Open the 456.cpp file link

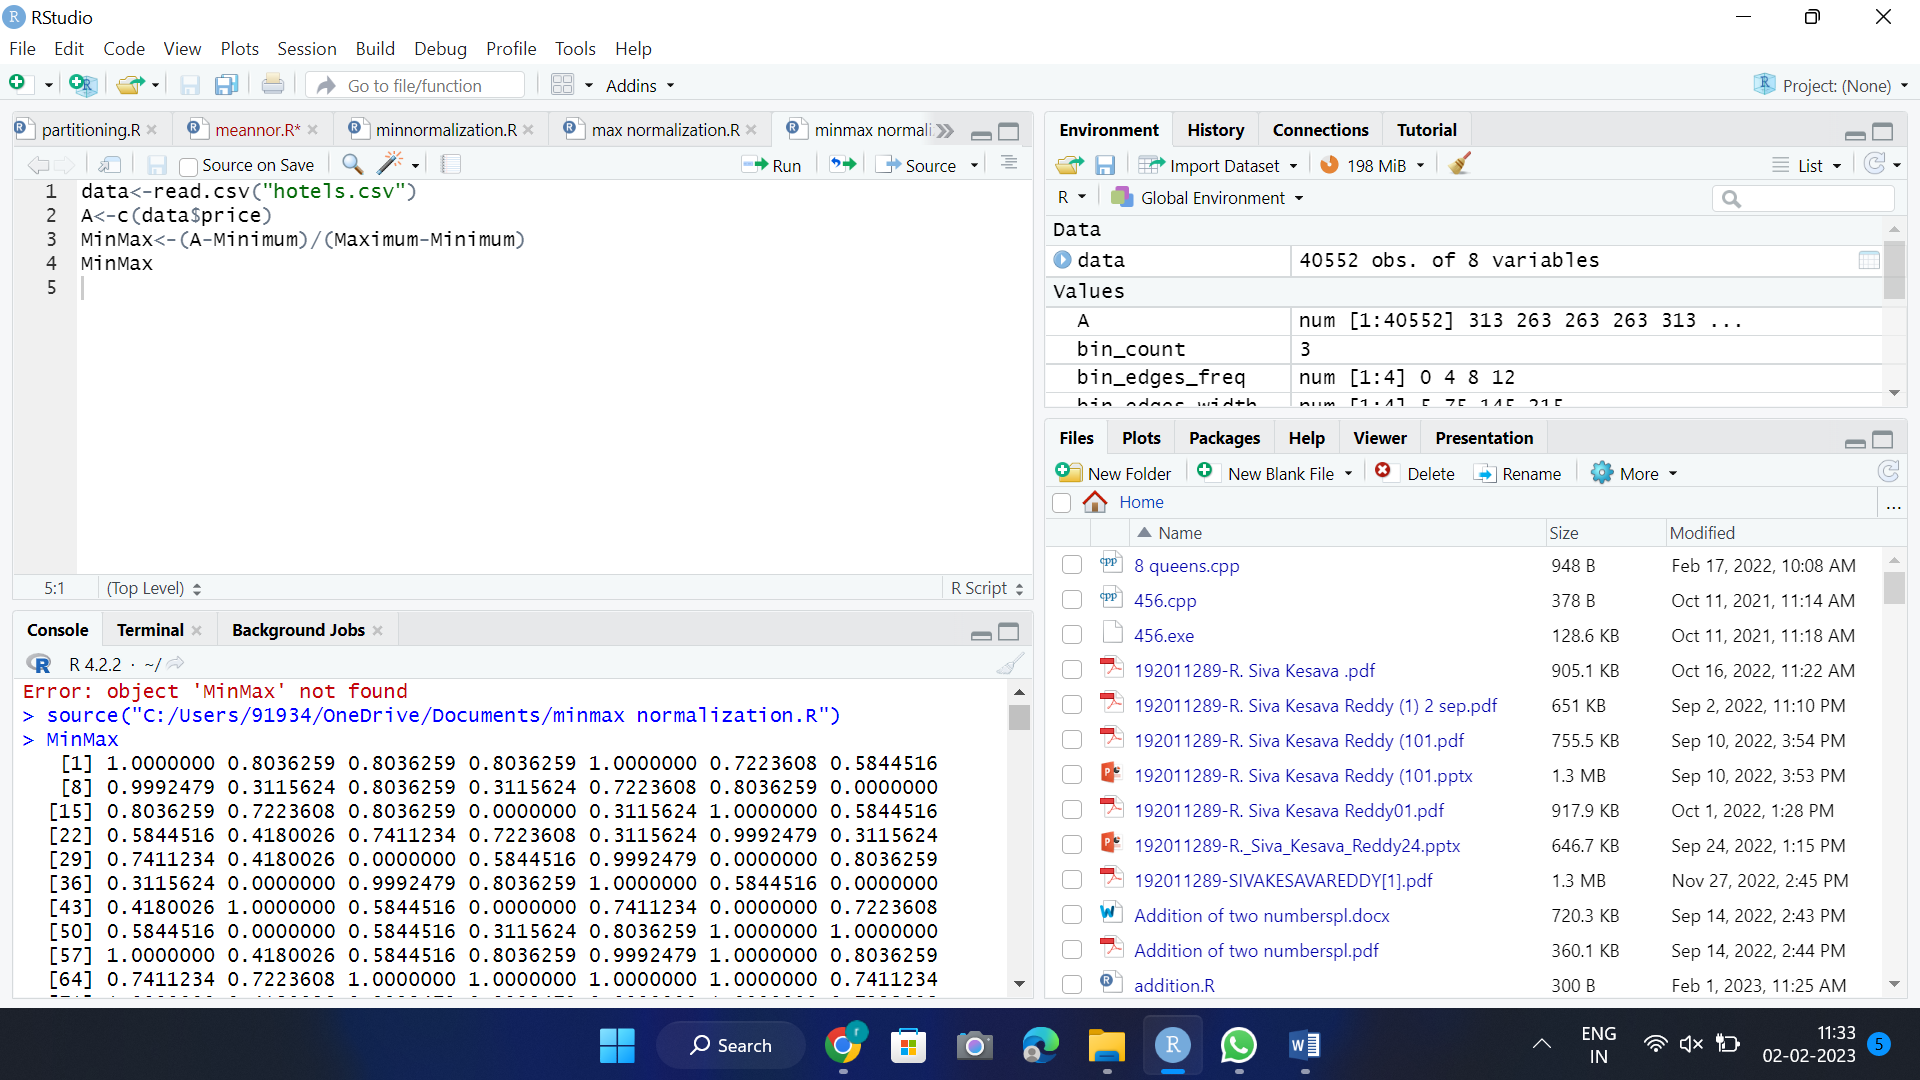click(1165, 600)
